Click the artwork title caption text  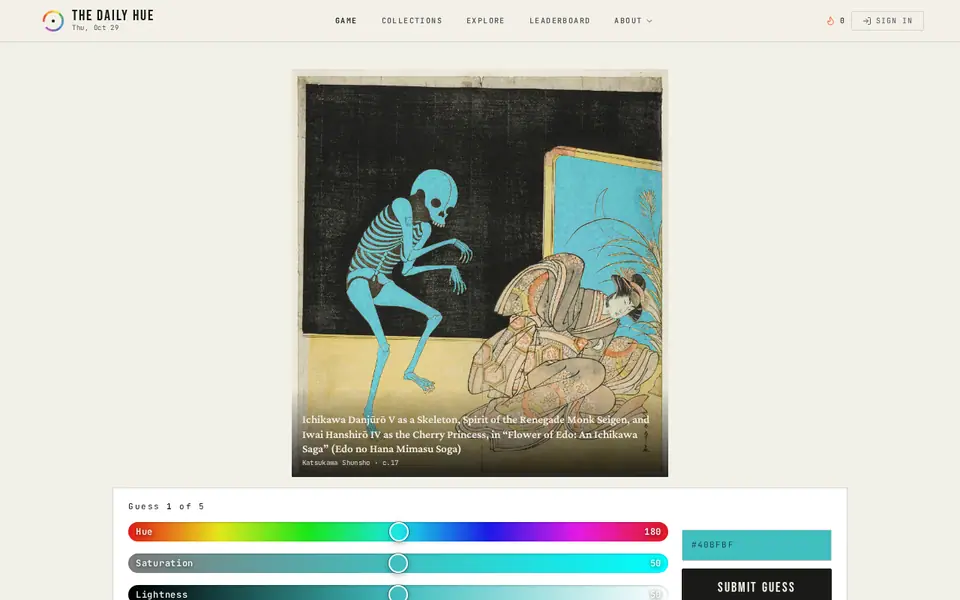point(476,434)
